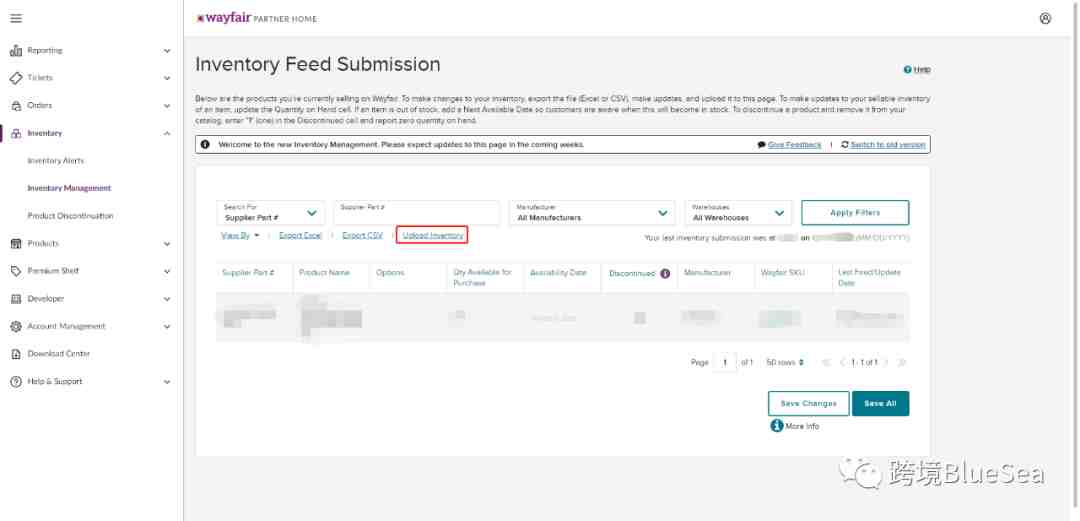The image size is (1080, 521).
Task: Click the Reporting bar chart icon
Action: (16, 50)
